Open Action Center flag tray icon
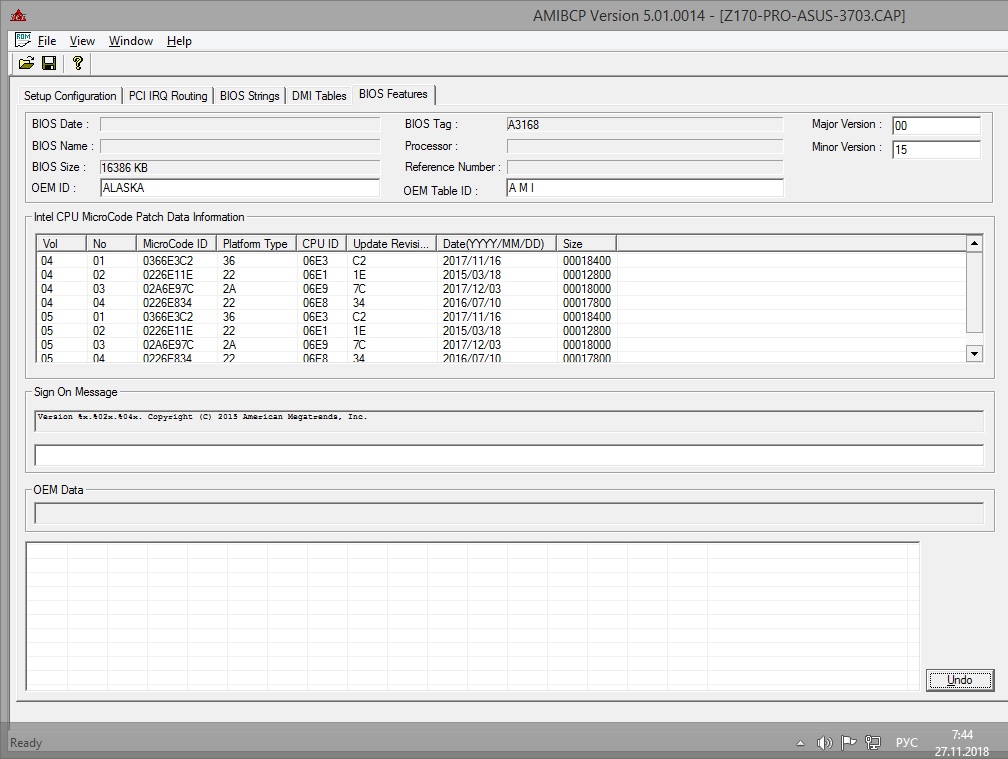This screenshot has width=1008, height=759. coord(849,743)
